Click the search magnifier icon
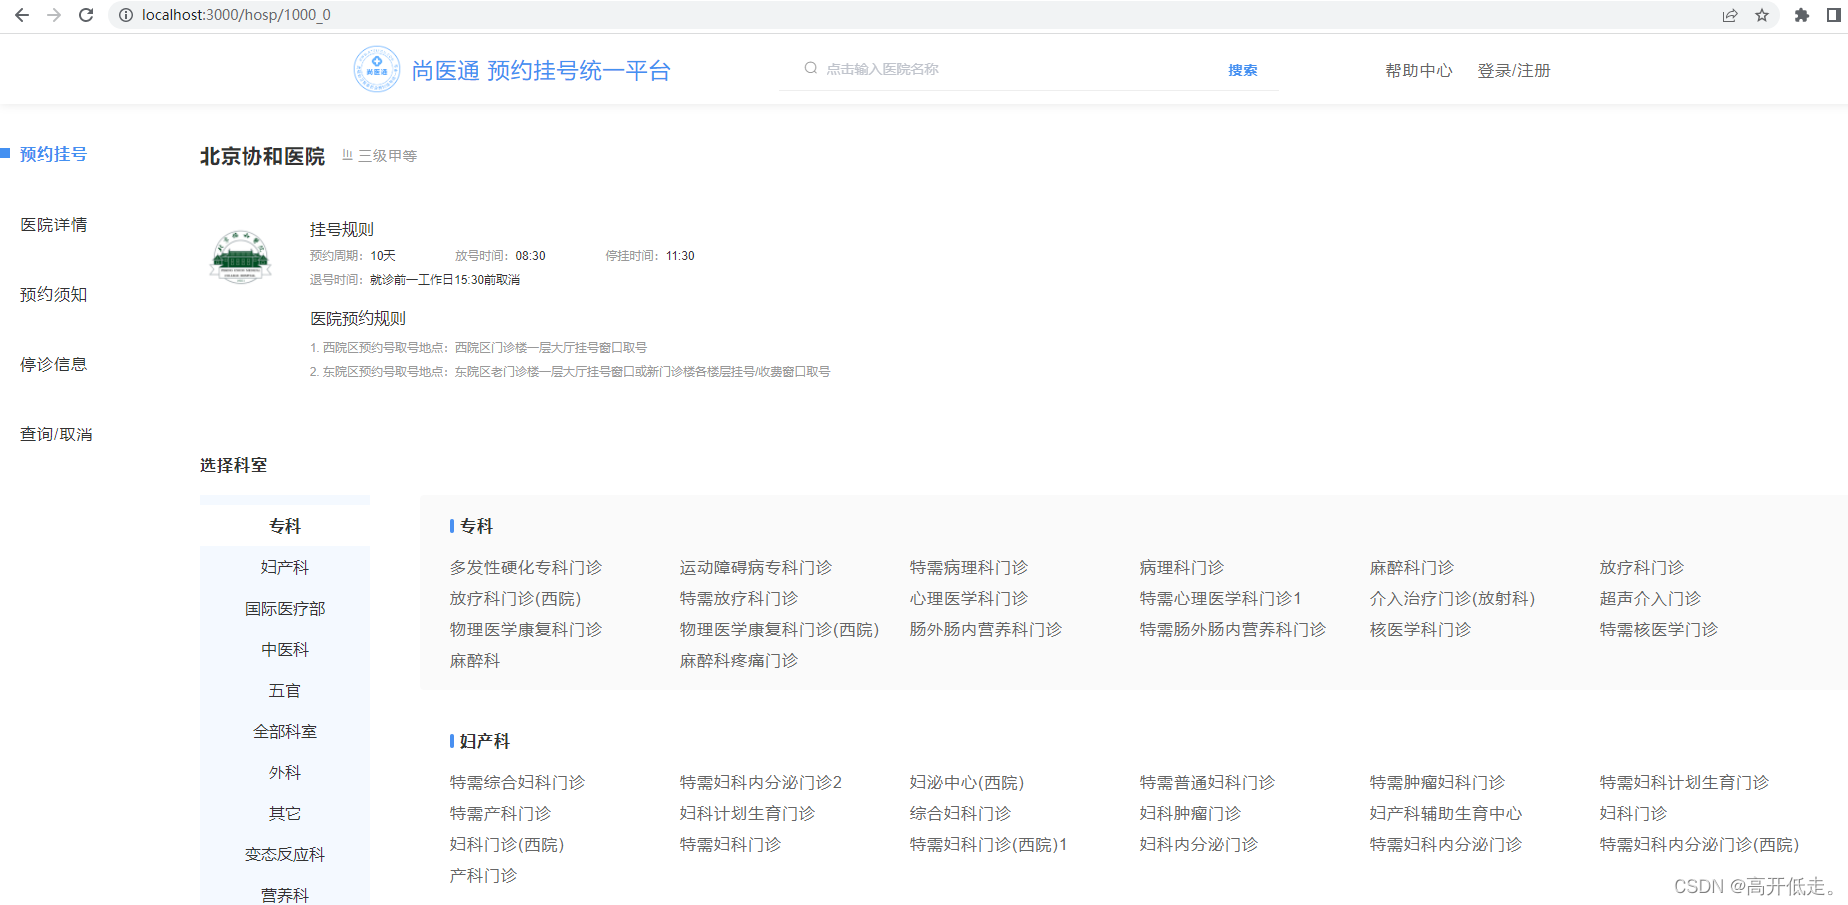 click(811, 68)
